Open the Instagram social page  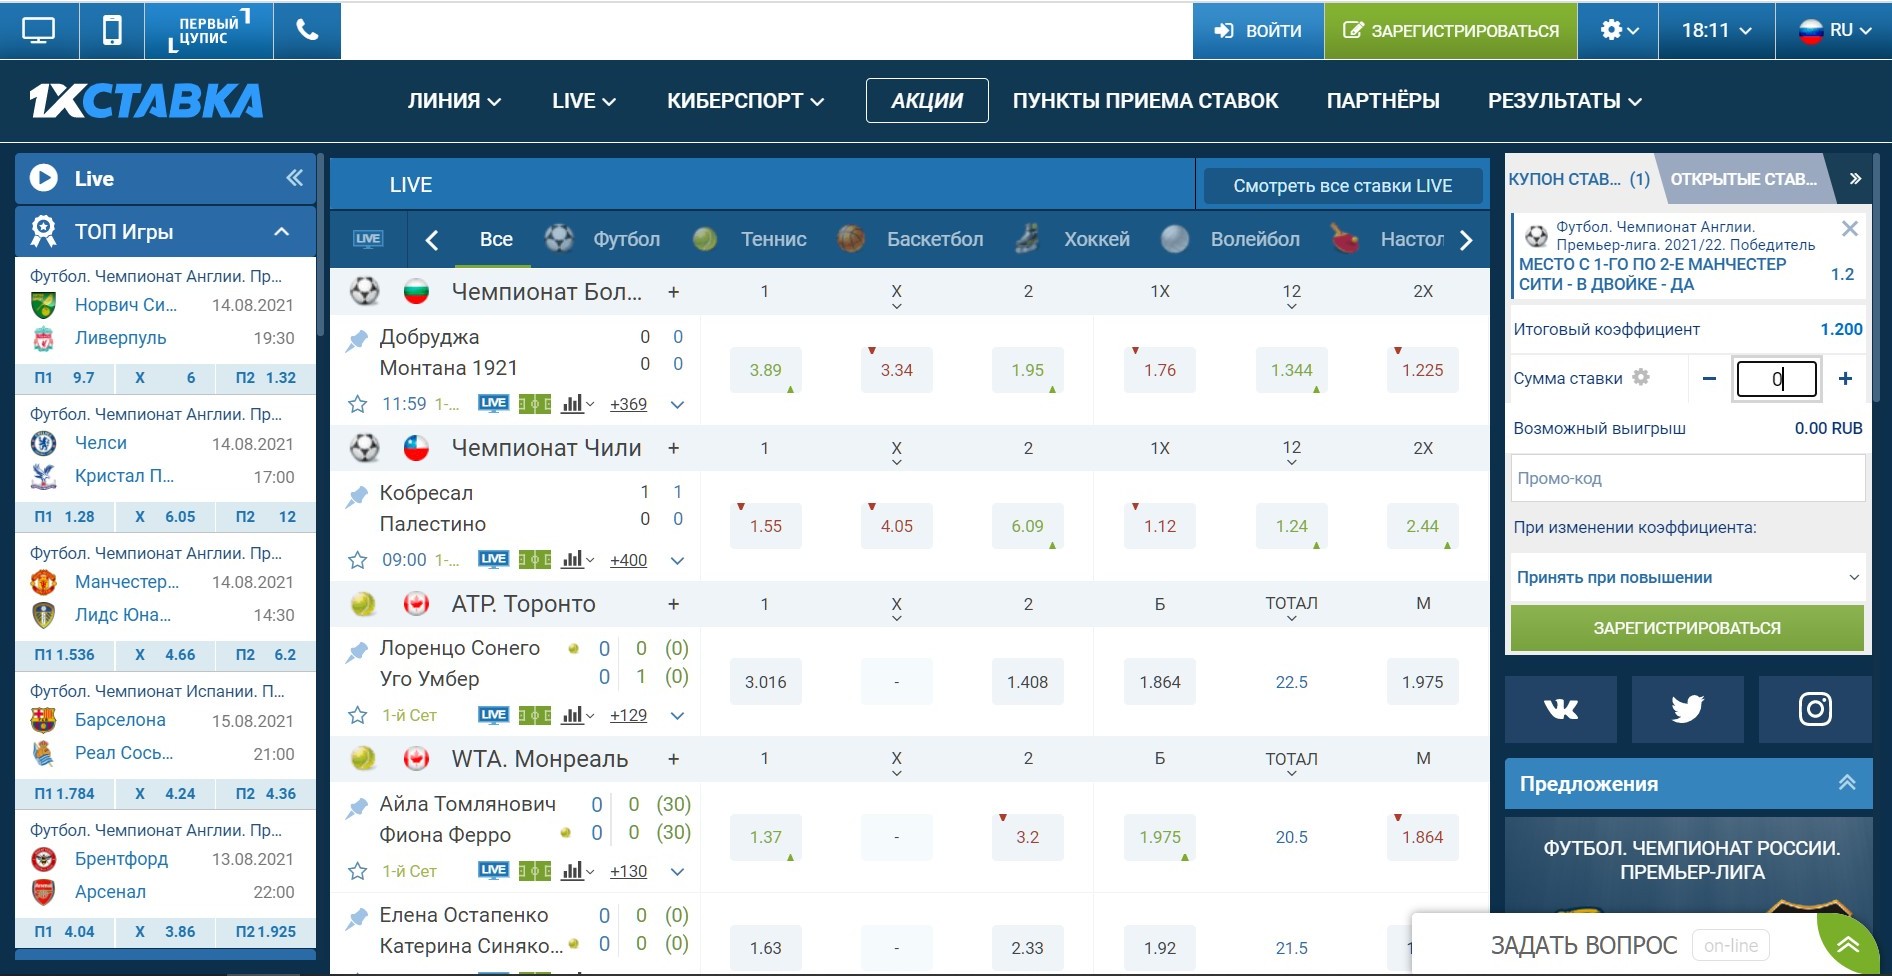[x=1815, y=709]
